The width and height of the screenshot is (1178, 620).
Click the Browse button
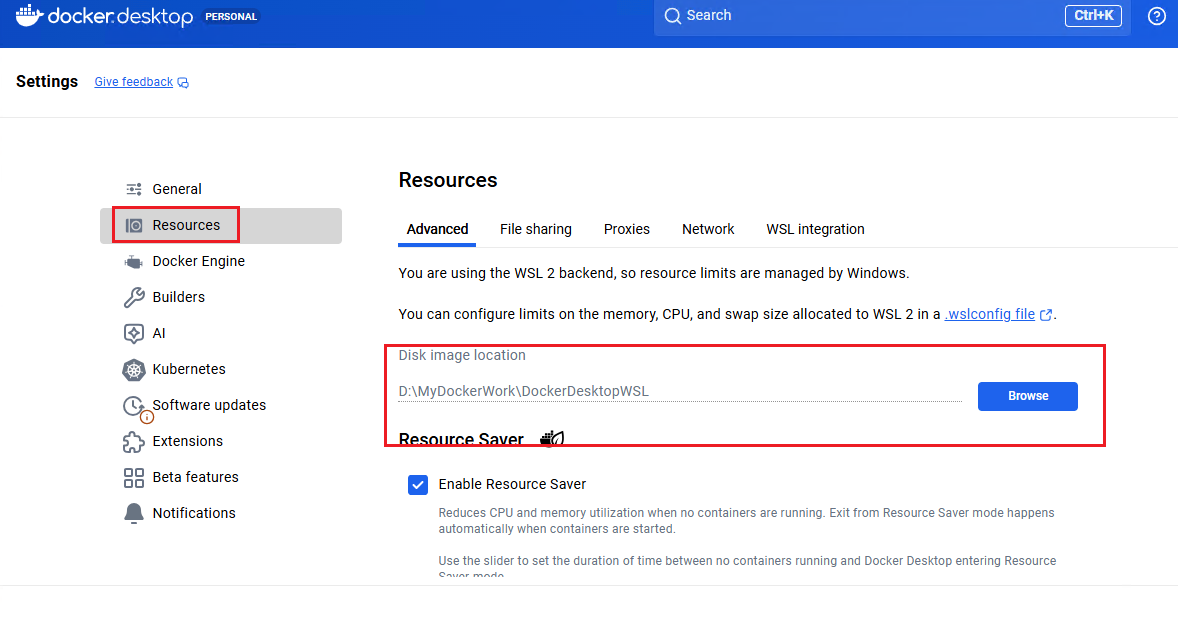pos(1027,396)
